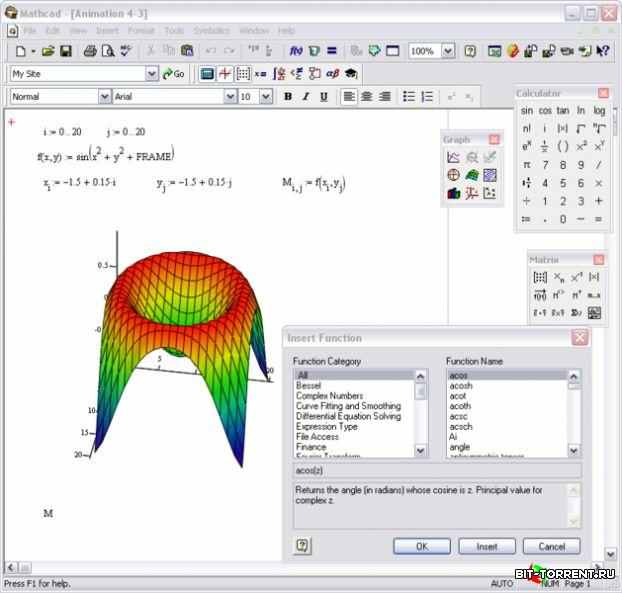
Task: Open the Calculator toolbar icon in Math bar
Action: point(207,74)
